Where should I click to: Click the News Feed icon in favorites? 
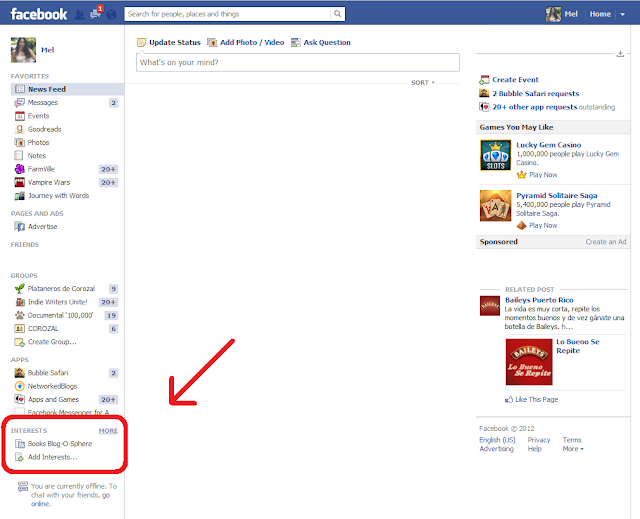[20, 89]
